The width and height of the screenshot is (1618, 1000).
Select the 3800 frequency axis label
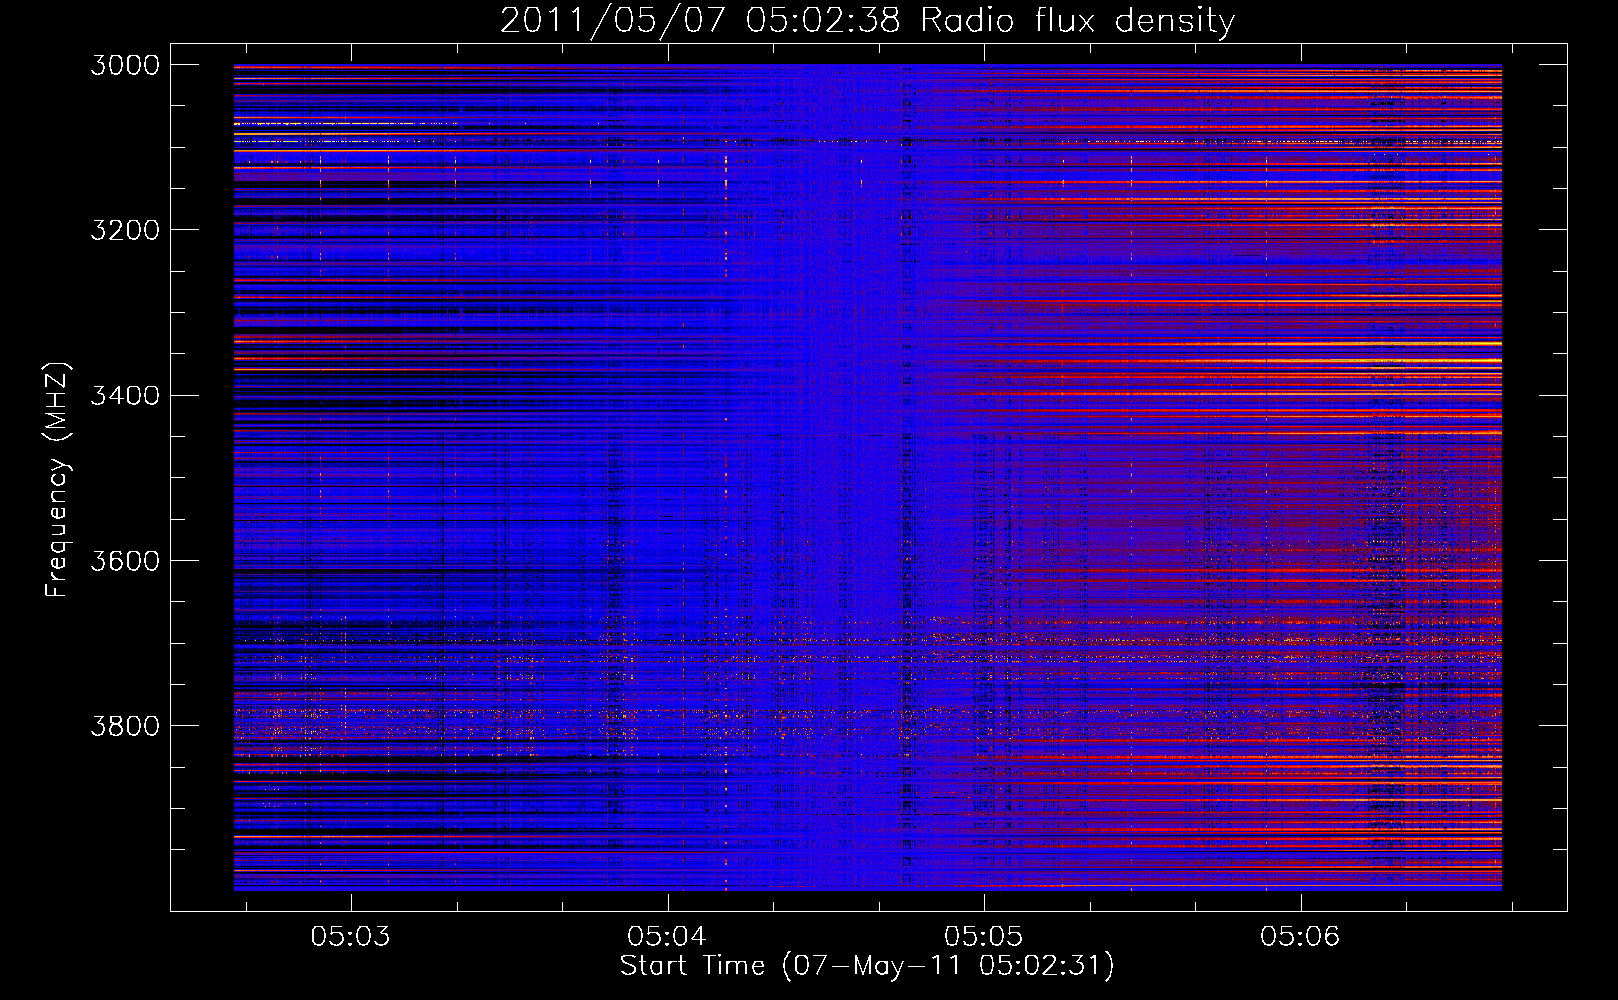point(125,726)
